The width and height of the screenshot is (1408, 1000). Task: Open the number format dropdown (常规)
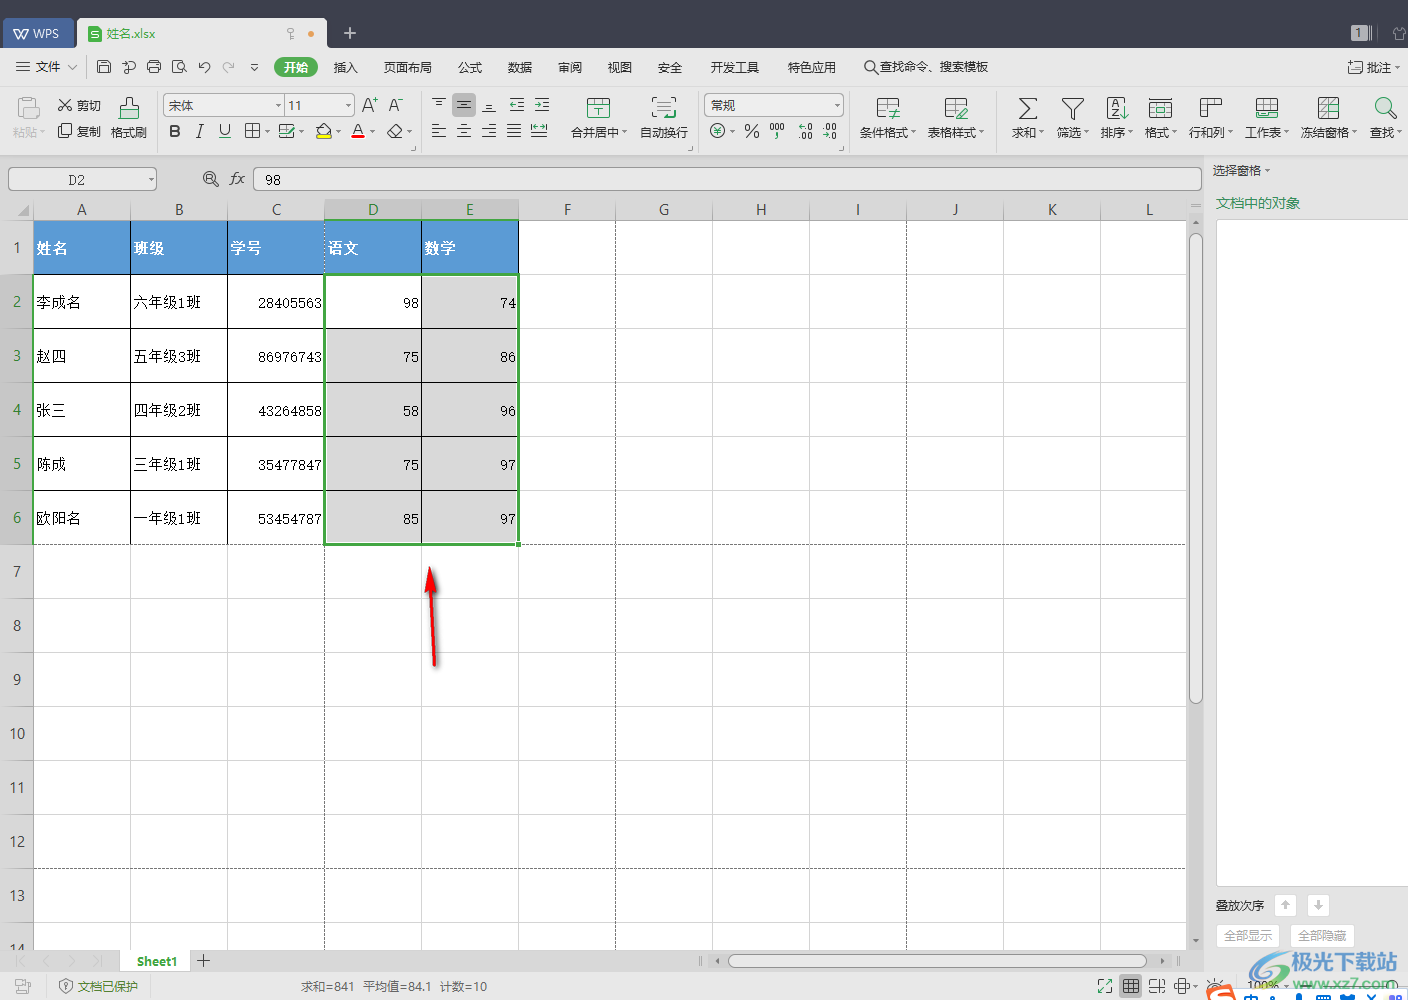coord(837,105)
